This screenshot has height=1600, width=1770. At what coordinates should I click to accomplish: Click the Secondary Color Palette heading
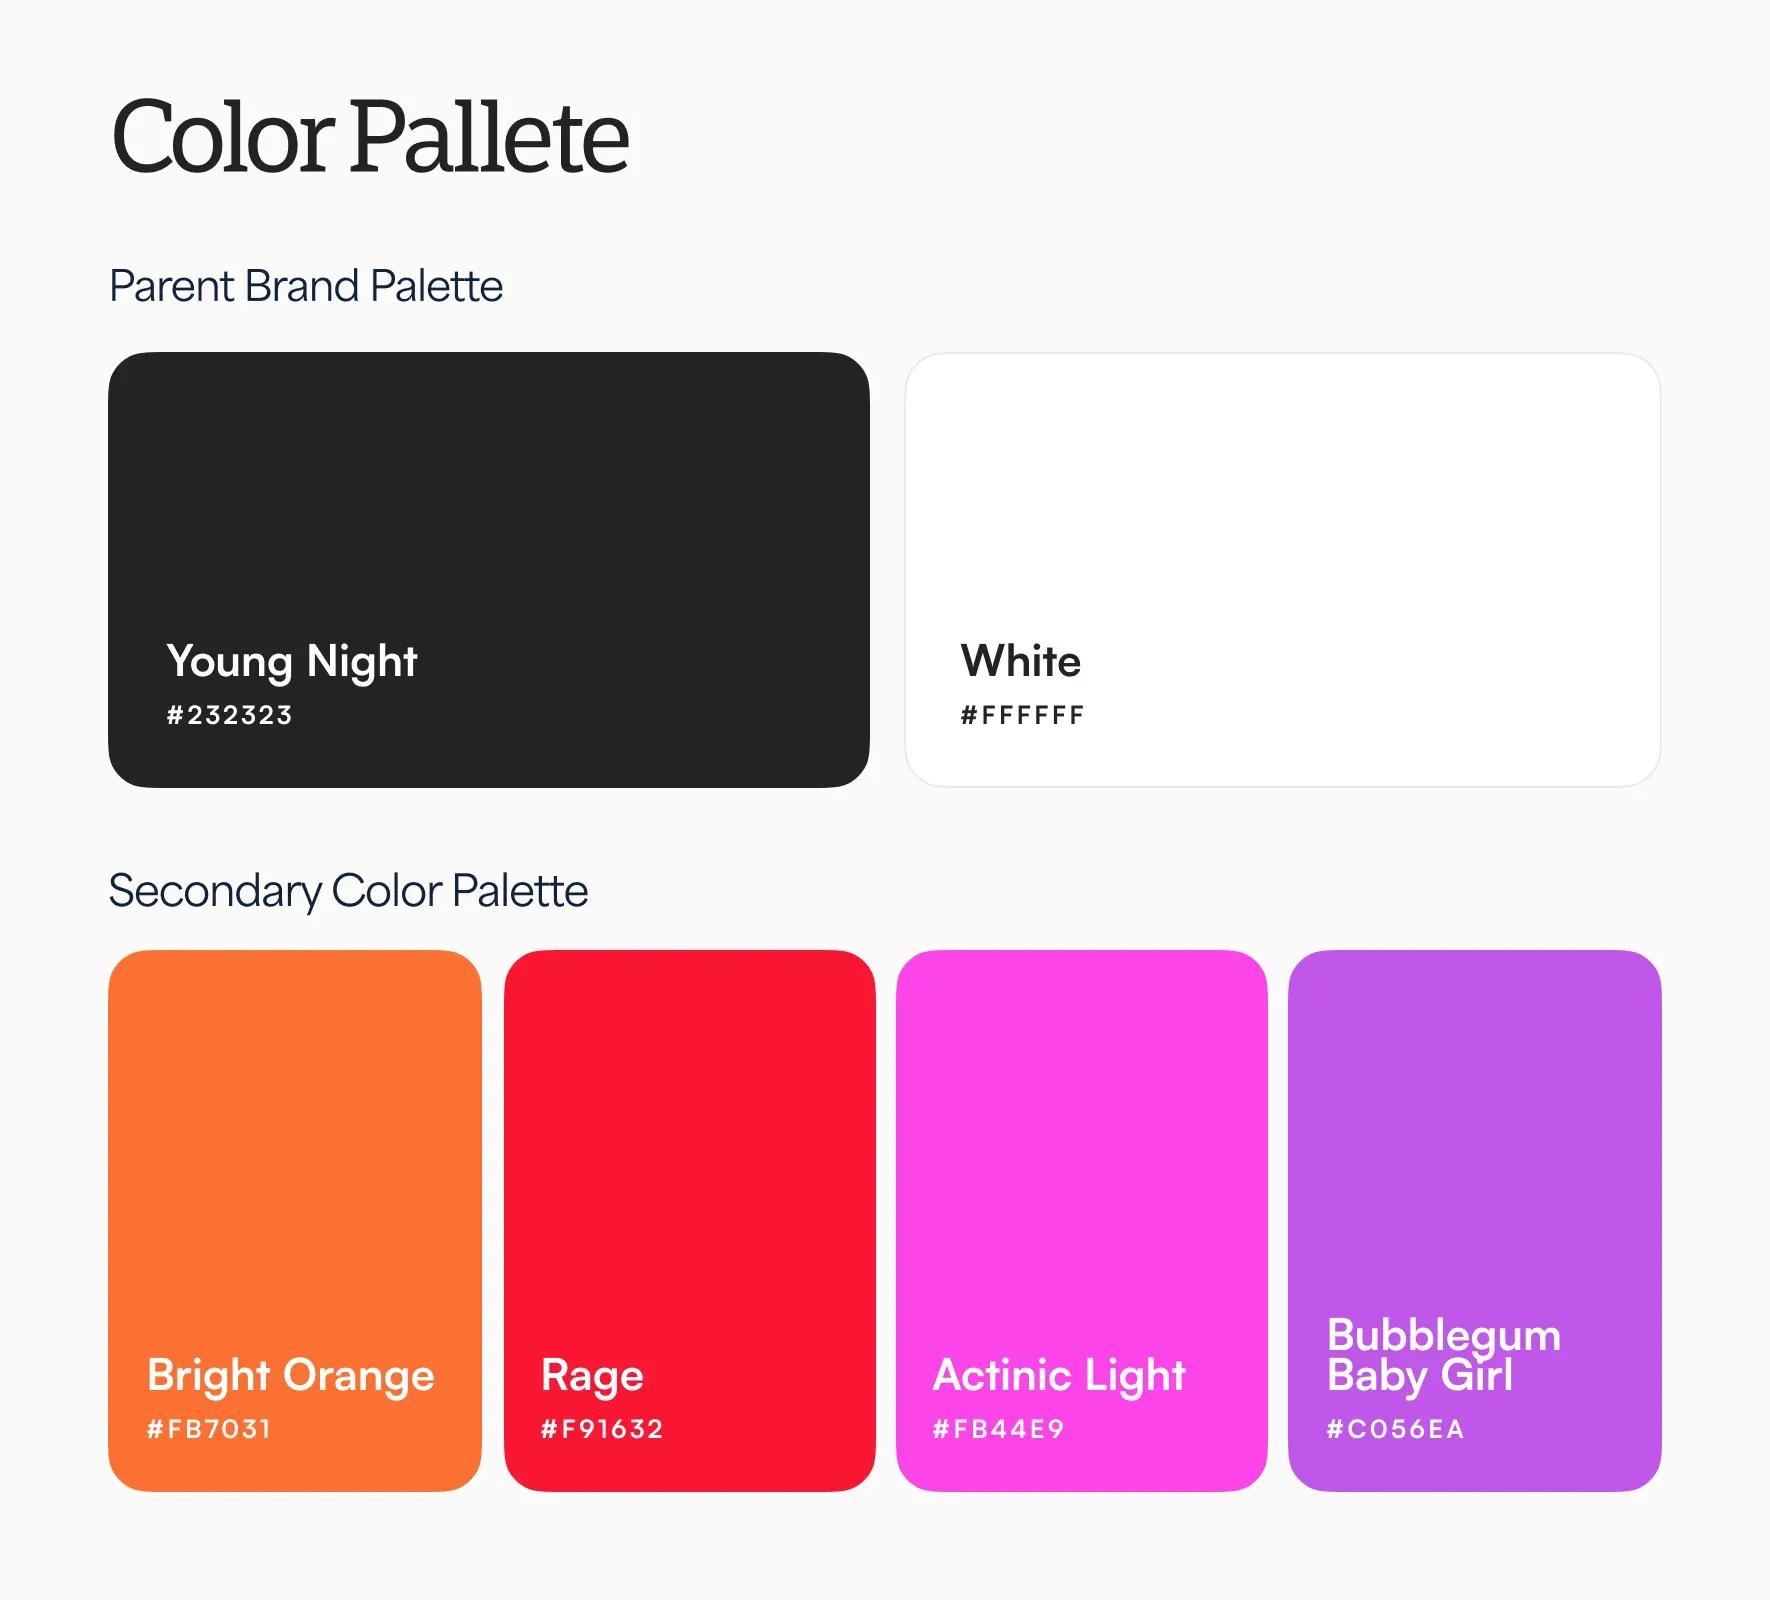(348, 891)
